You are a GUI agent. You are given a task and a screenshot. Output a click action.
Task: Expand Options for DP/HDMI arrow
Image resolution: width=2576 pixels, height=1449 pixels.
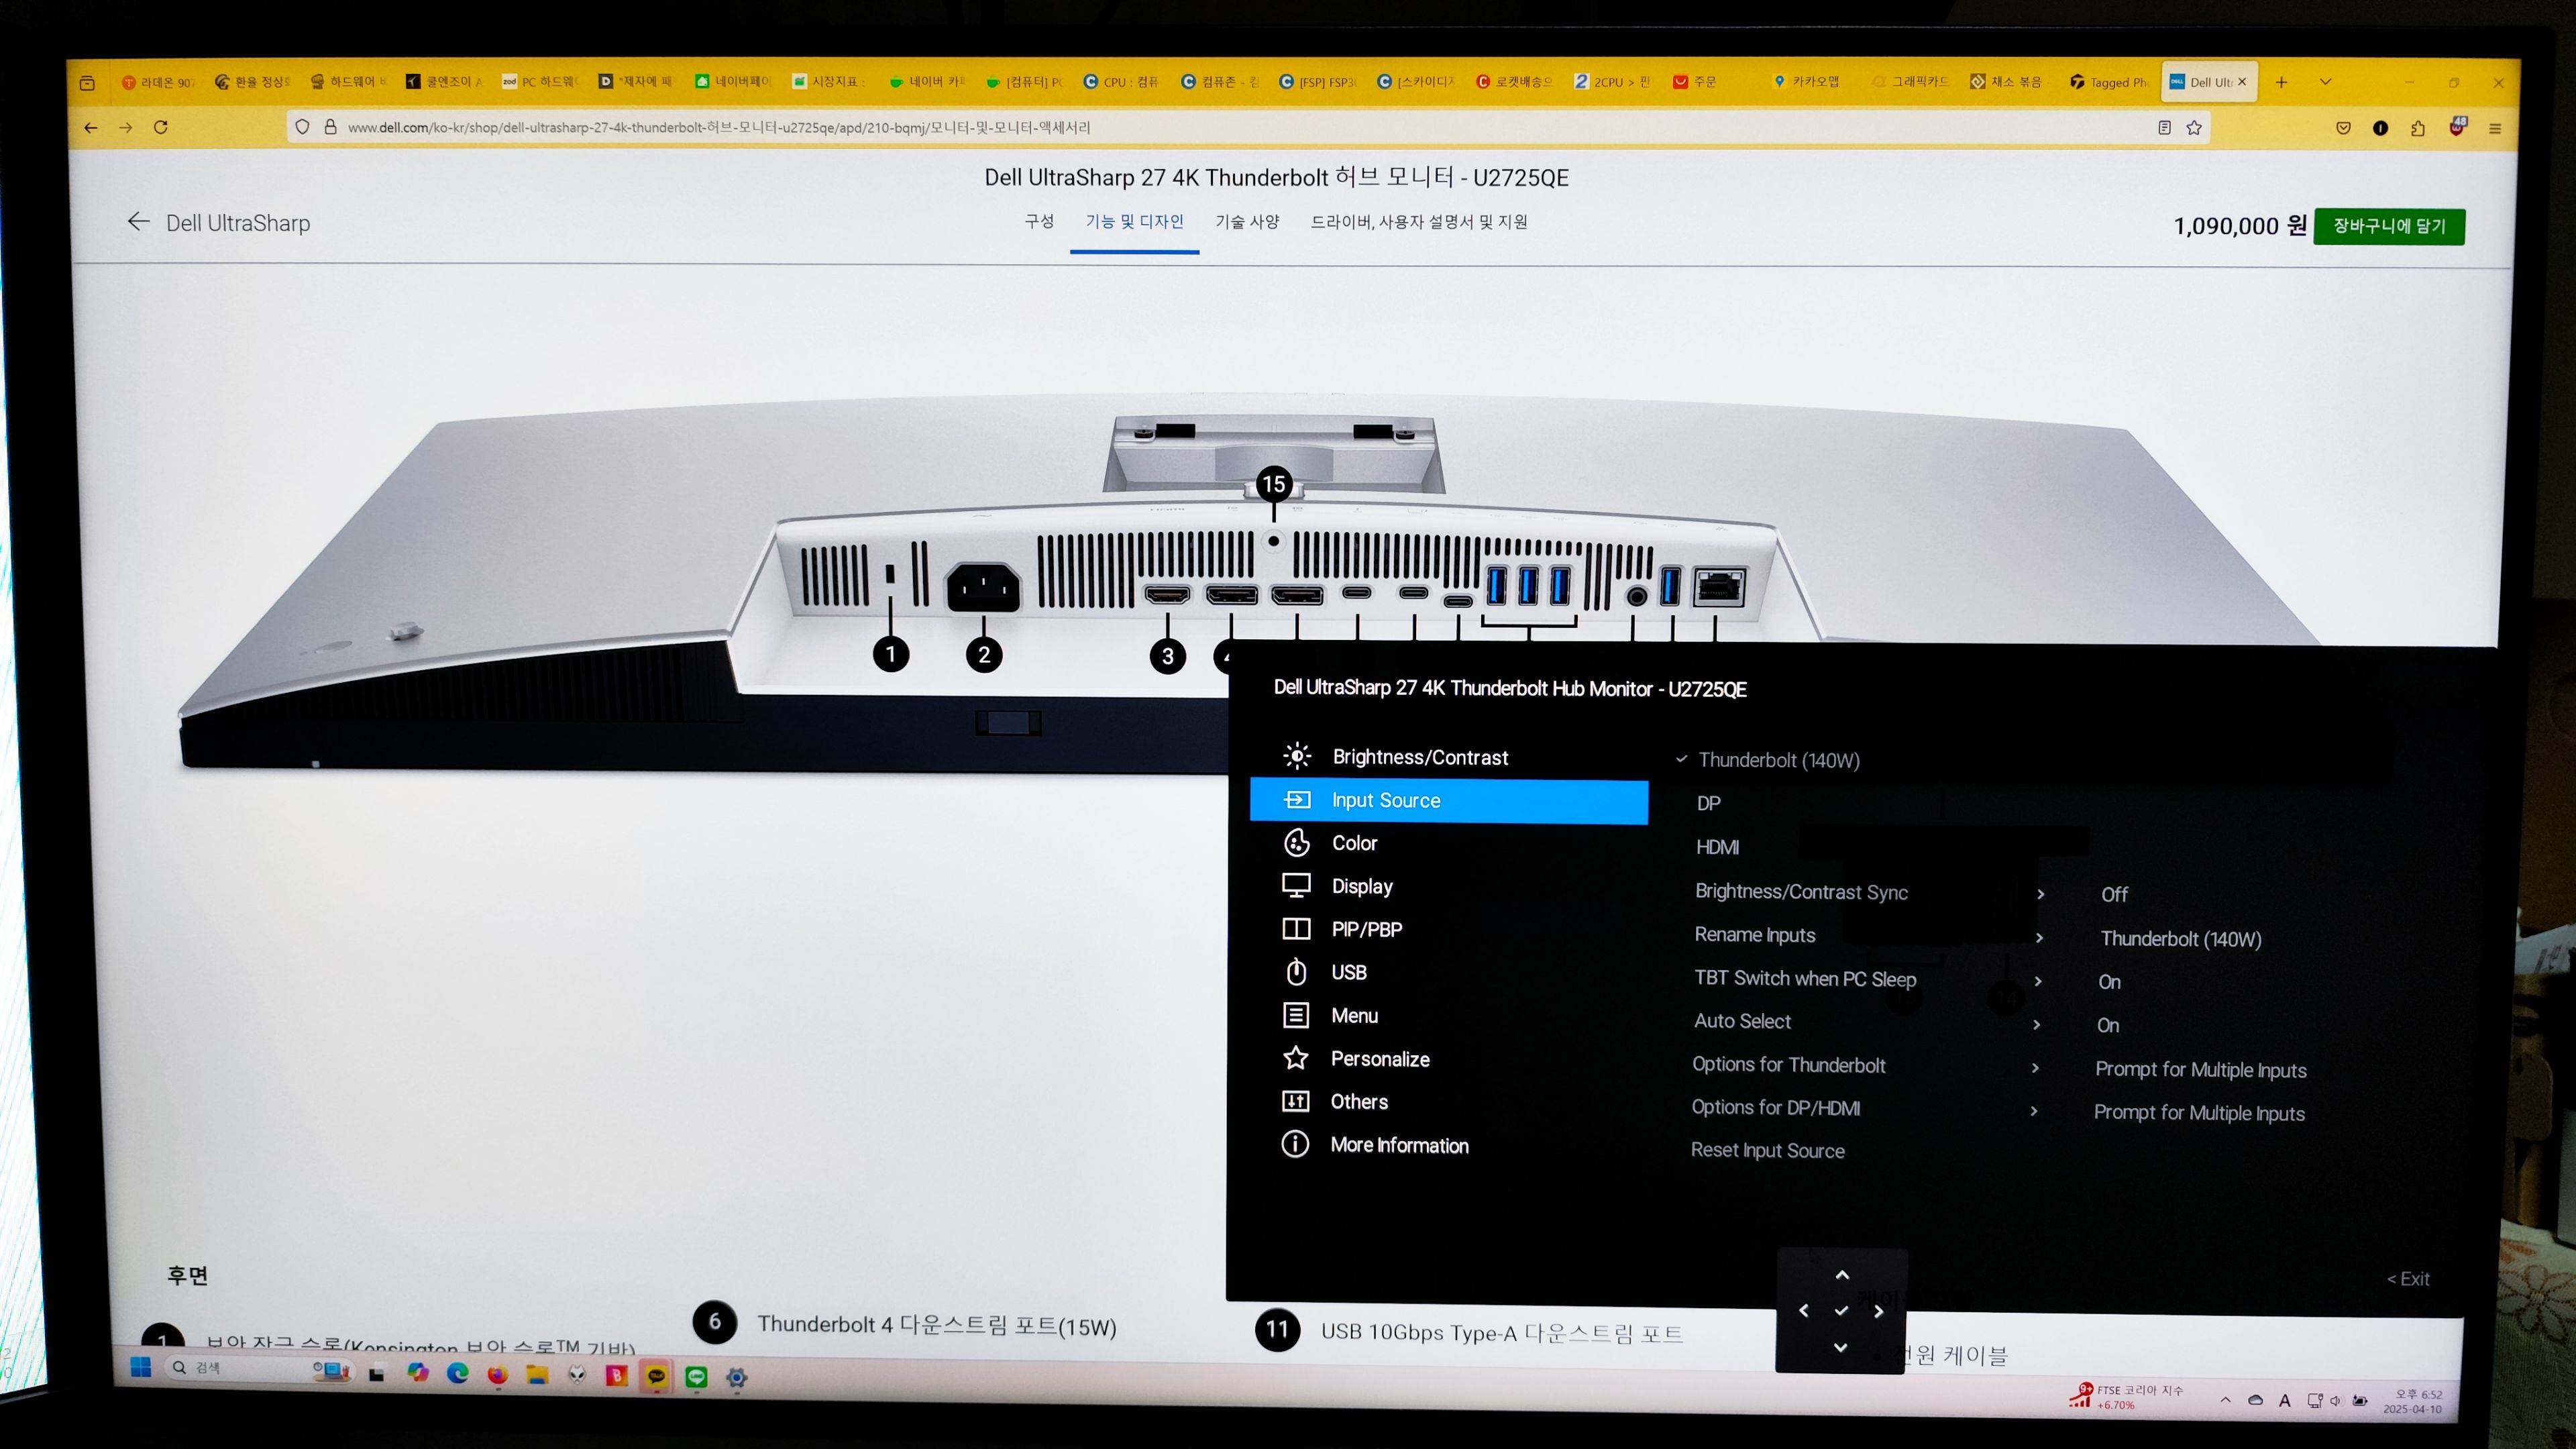tap(2034, 1111)
